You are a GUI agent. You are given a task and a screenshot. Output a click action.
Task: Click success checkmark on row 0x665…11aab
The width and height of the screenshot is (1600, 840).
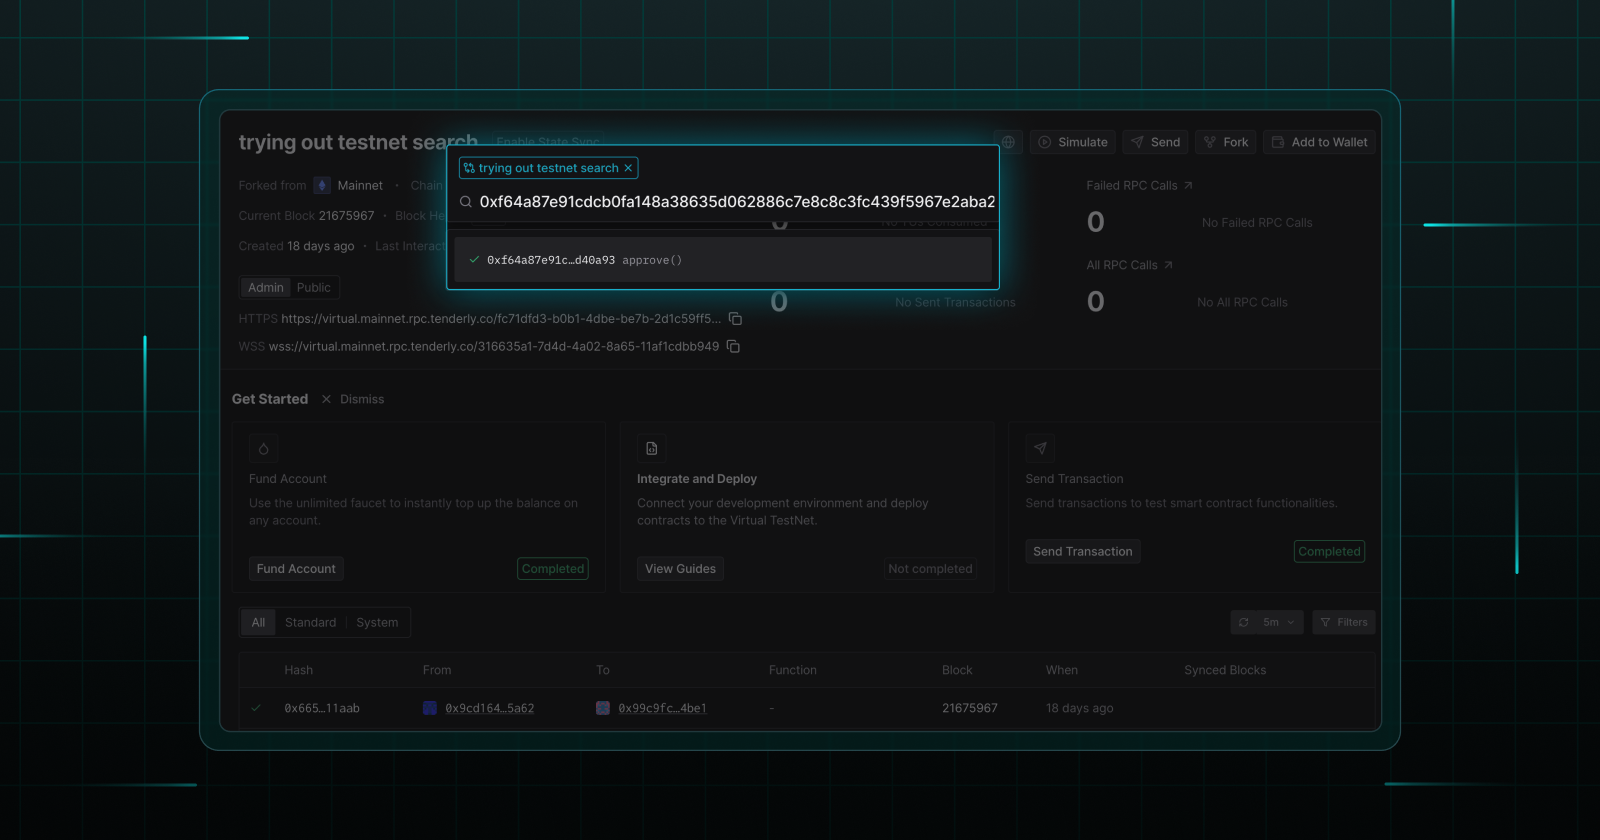coord(256,708)
